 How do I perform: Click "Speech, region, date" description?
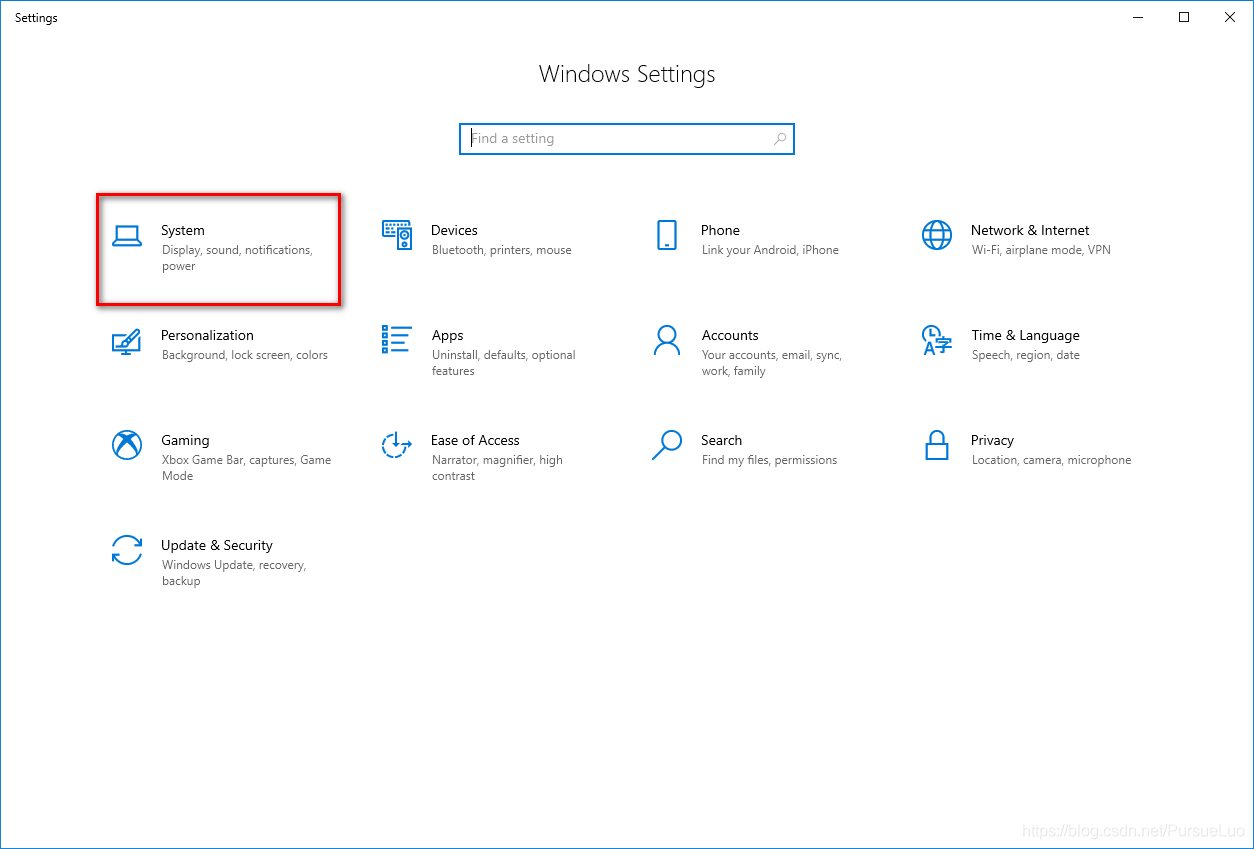(1026, 355)
